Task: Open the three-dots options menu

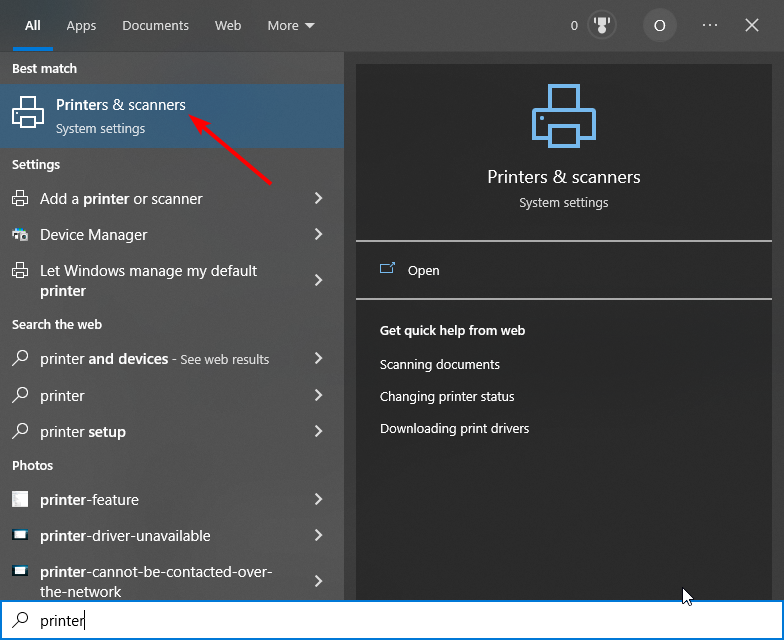Action: [x=710, y=25]
